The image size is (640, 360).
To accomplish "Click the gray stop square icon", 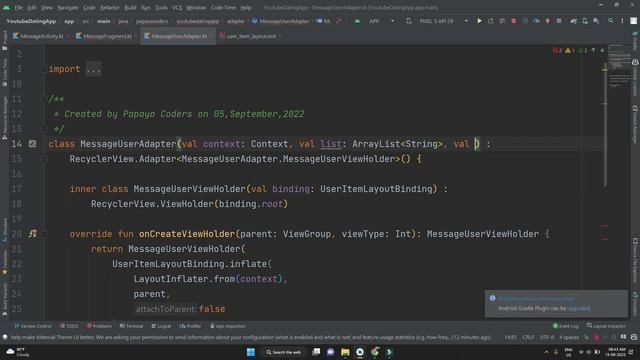I will point(559,21).
